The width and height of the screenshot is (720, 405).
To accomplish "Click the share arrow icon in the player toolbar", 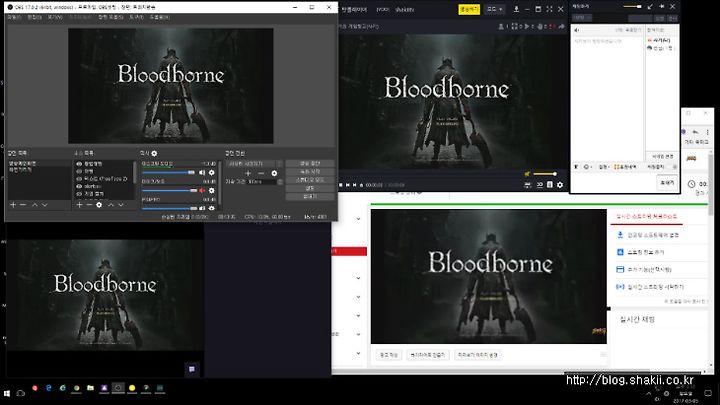I will pos(561,27).
